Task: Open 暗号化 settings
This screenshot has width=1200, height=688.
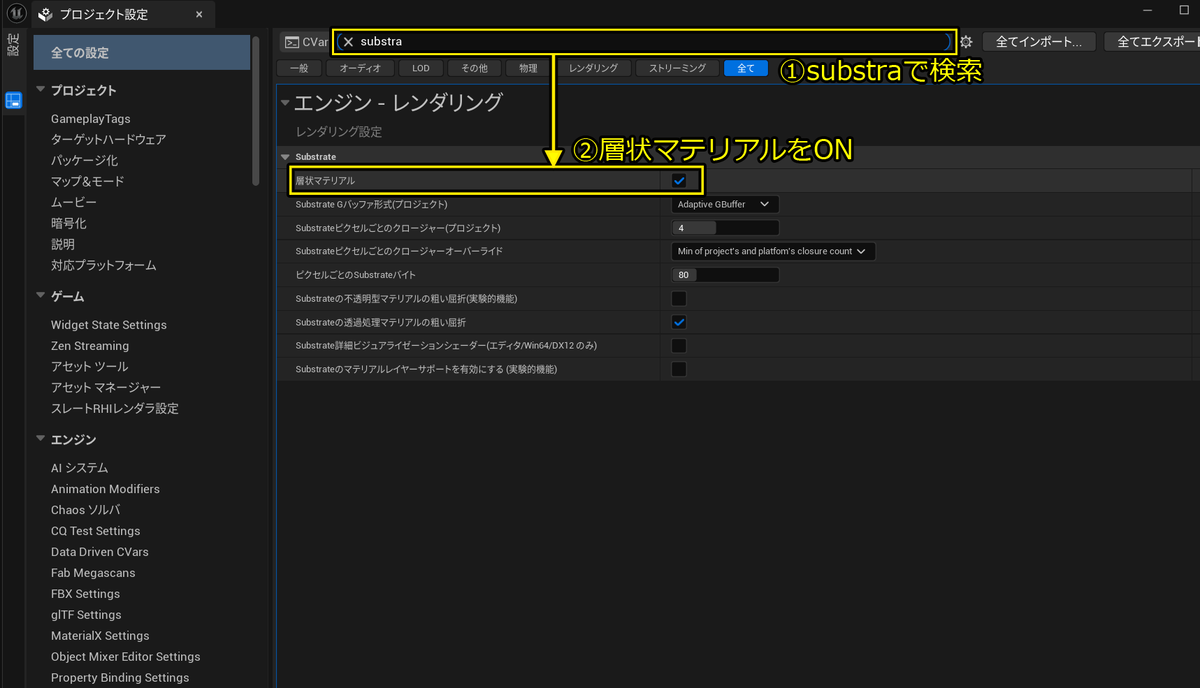Action: [x=69, y=224]
